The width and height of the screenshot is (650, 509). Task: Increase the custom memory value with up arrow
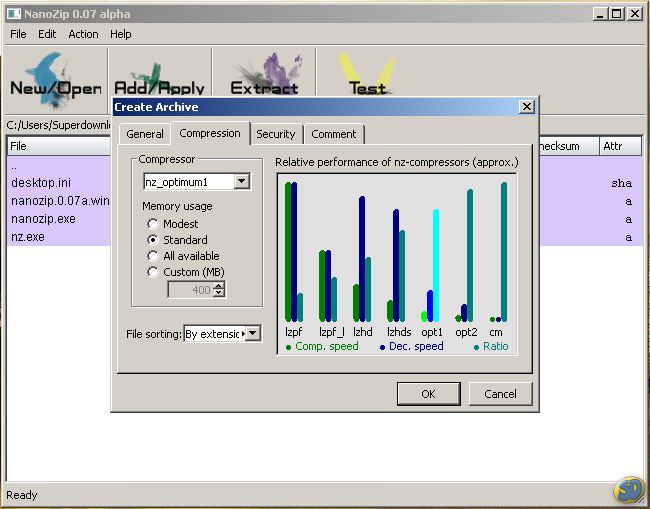point(219,286)
